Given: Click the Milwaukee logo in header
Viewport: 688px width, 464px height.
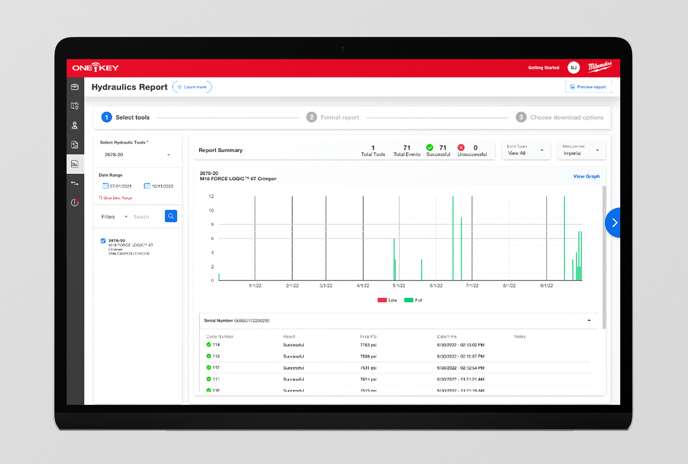Looking at the screenshot, I should tap(600, 67).
